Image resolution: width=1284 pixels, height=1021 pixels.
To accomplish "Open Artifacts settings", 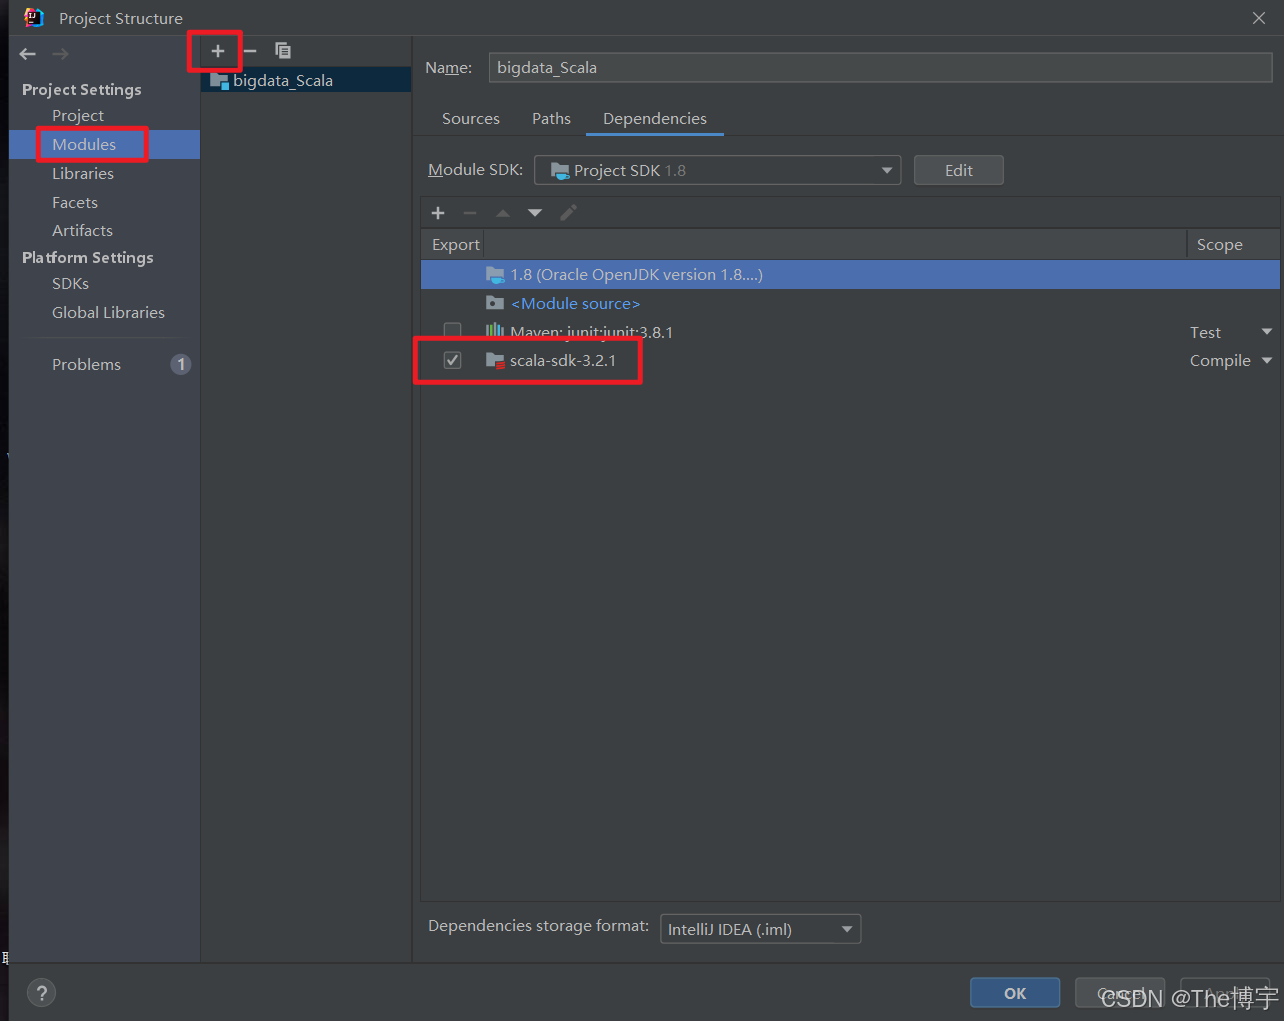I will [x=82, y=230].
